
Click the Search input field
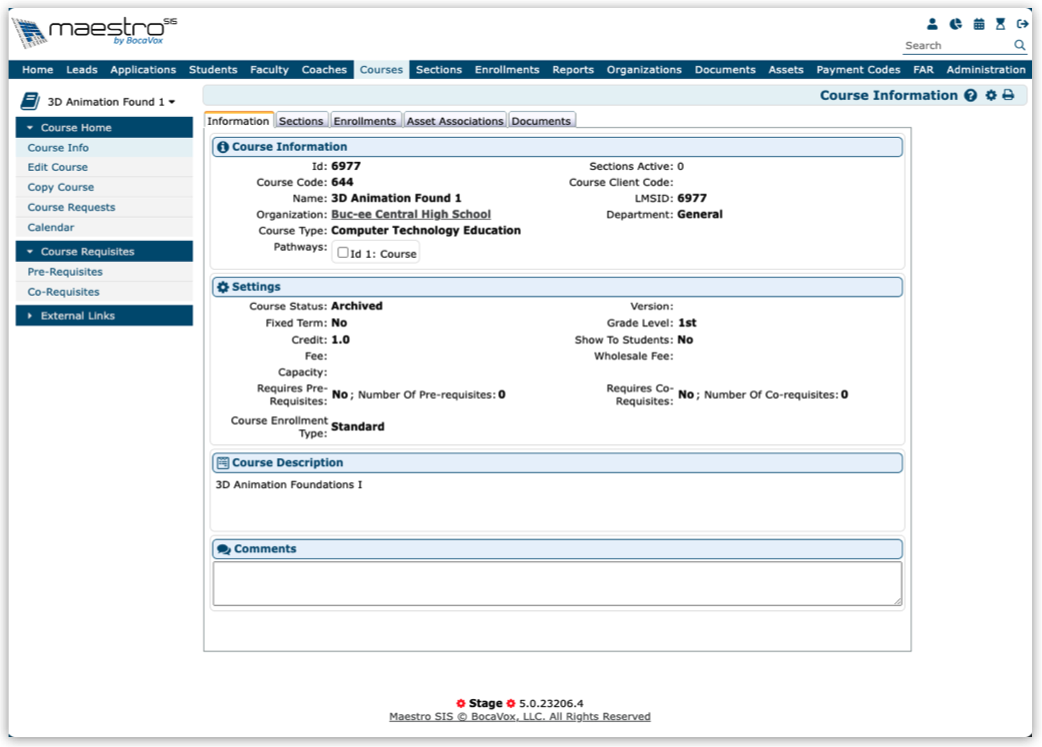pos(956,46)
